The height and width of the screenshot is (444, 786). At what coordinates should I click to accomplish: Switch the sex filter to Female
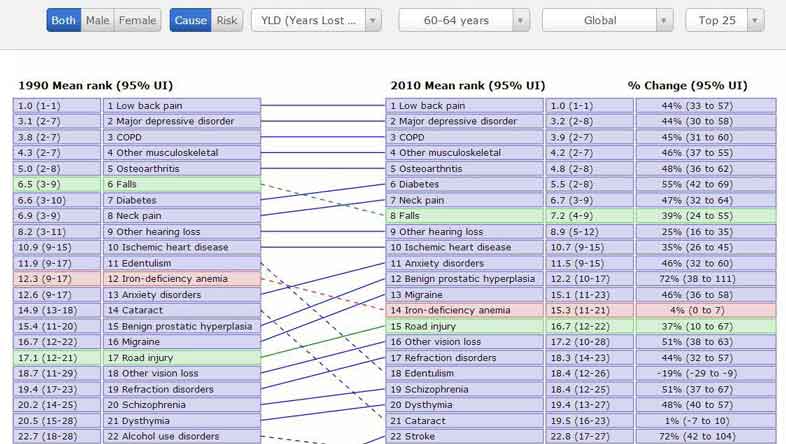(137, 20)
